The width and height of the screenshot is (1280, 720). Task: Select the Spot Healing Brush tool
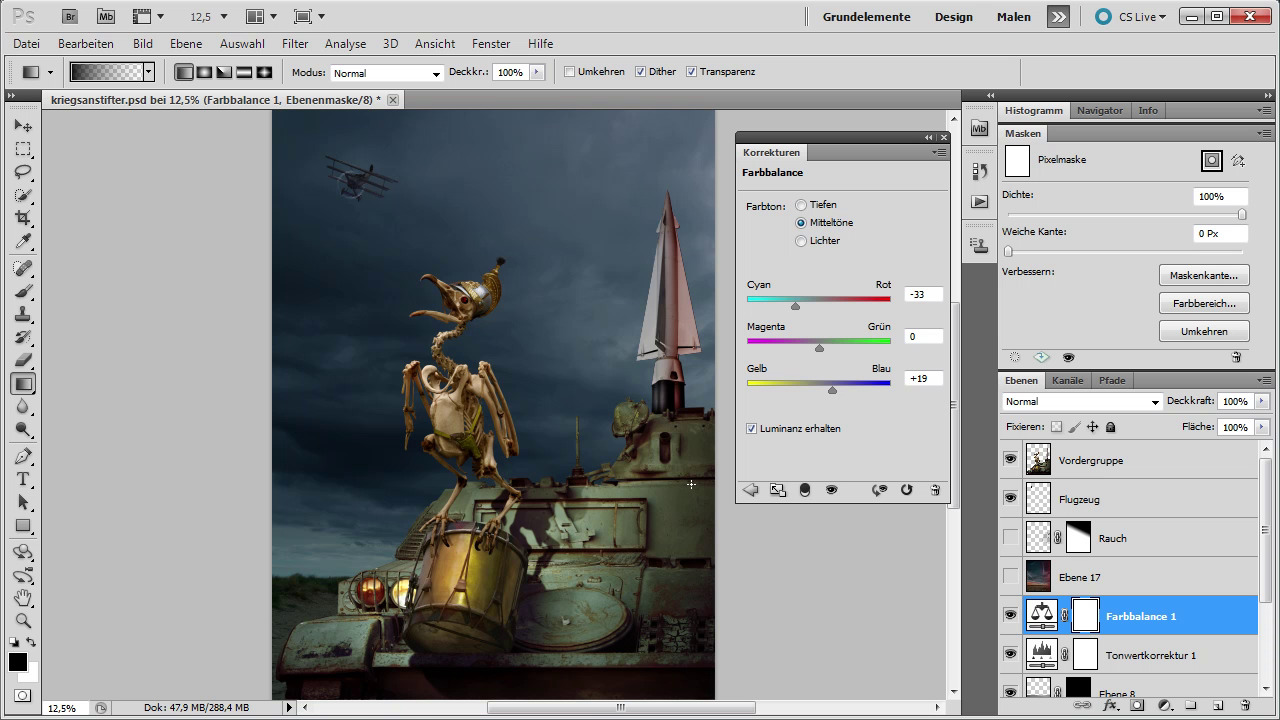[23, 268]
